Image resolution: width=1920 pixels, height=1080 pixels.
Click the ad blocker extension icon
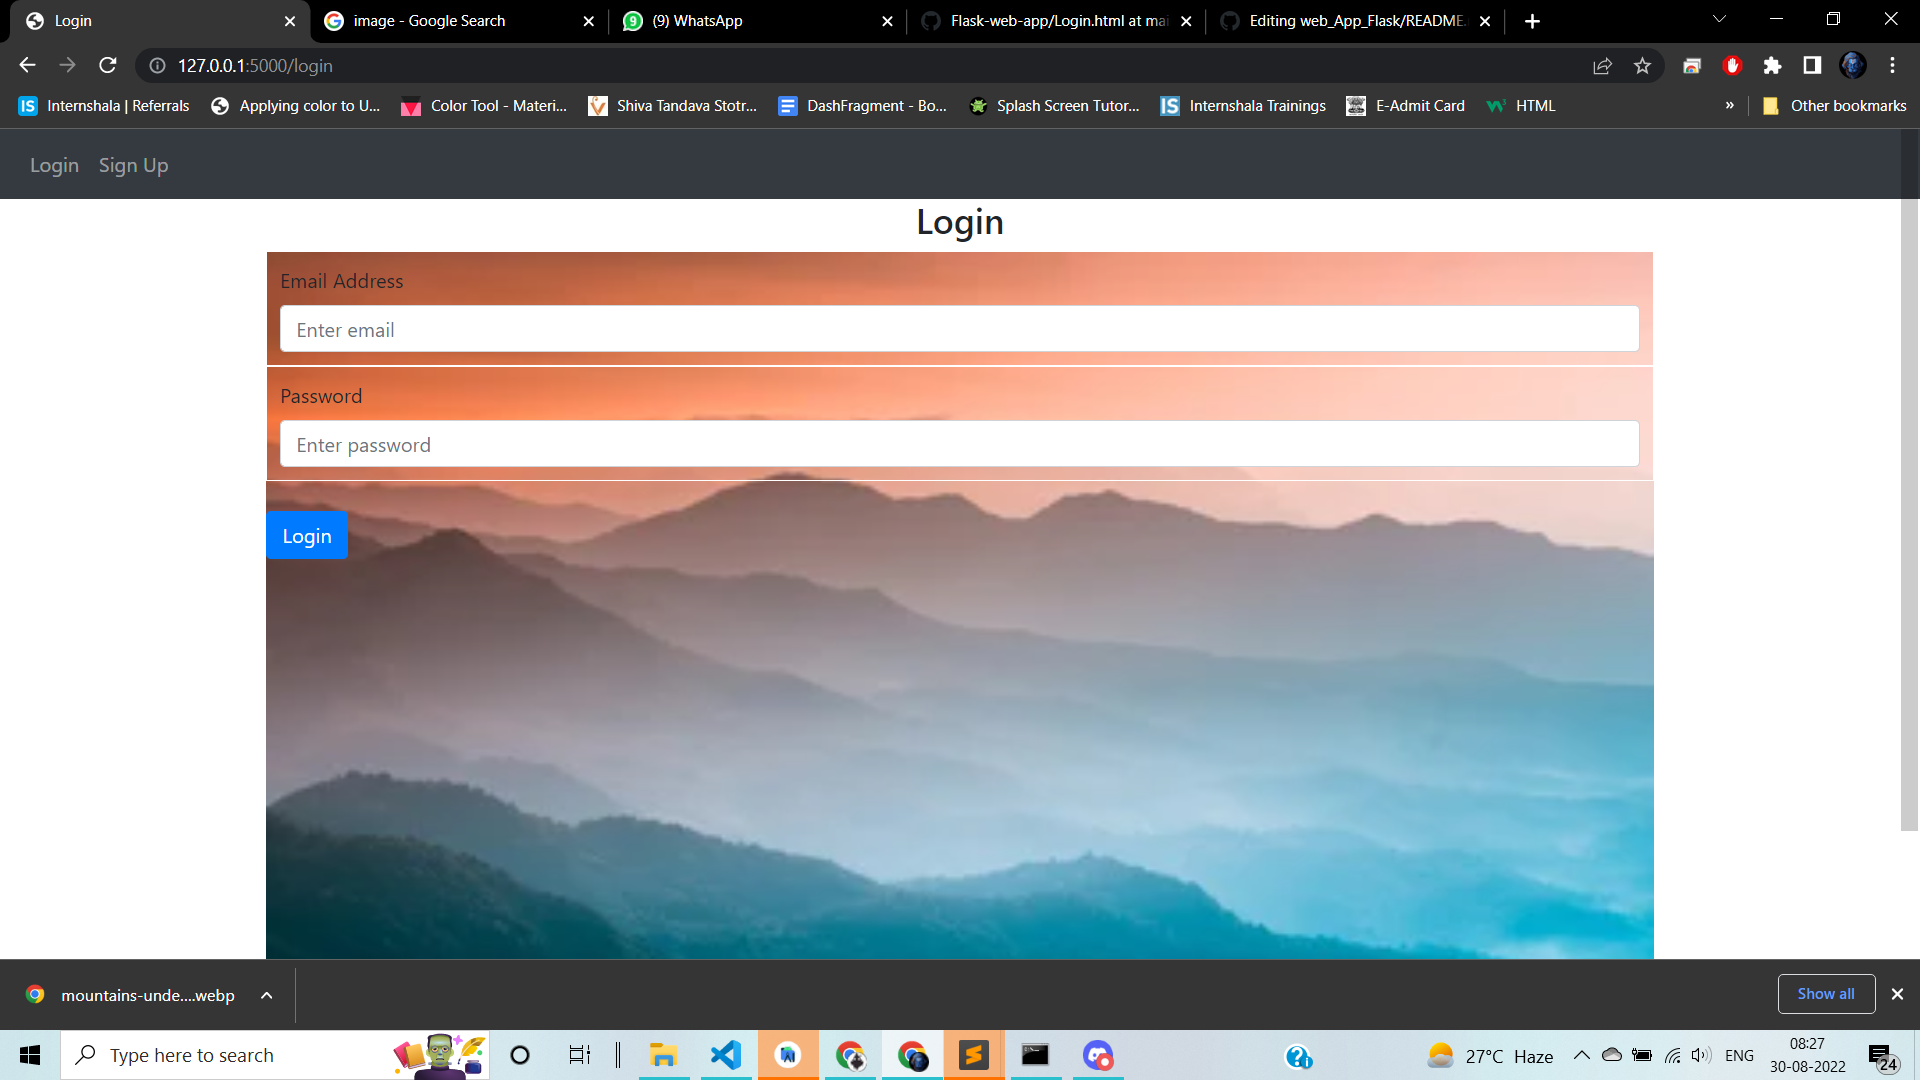pyautogui.click(x=1733, y=65)
